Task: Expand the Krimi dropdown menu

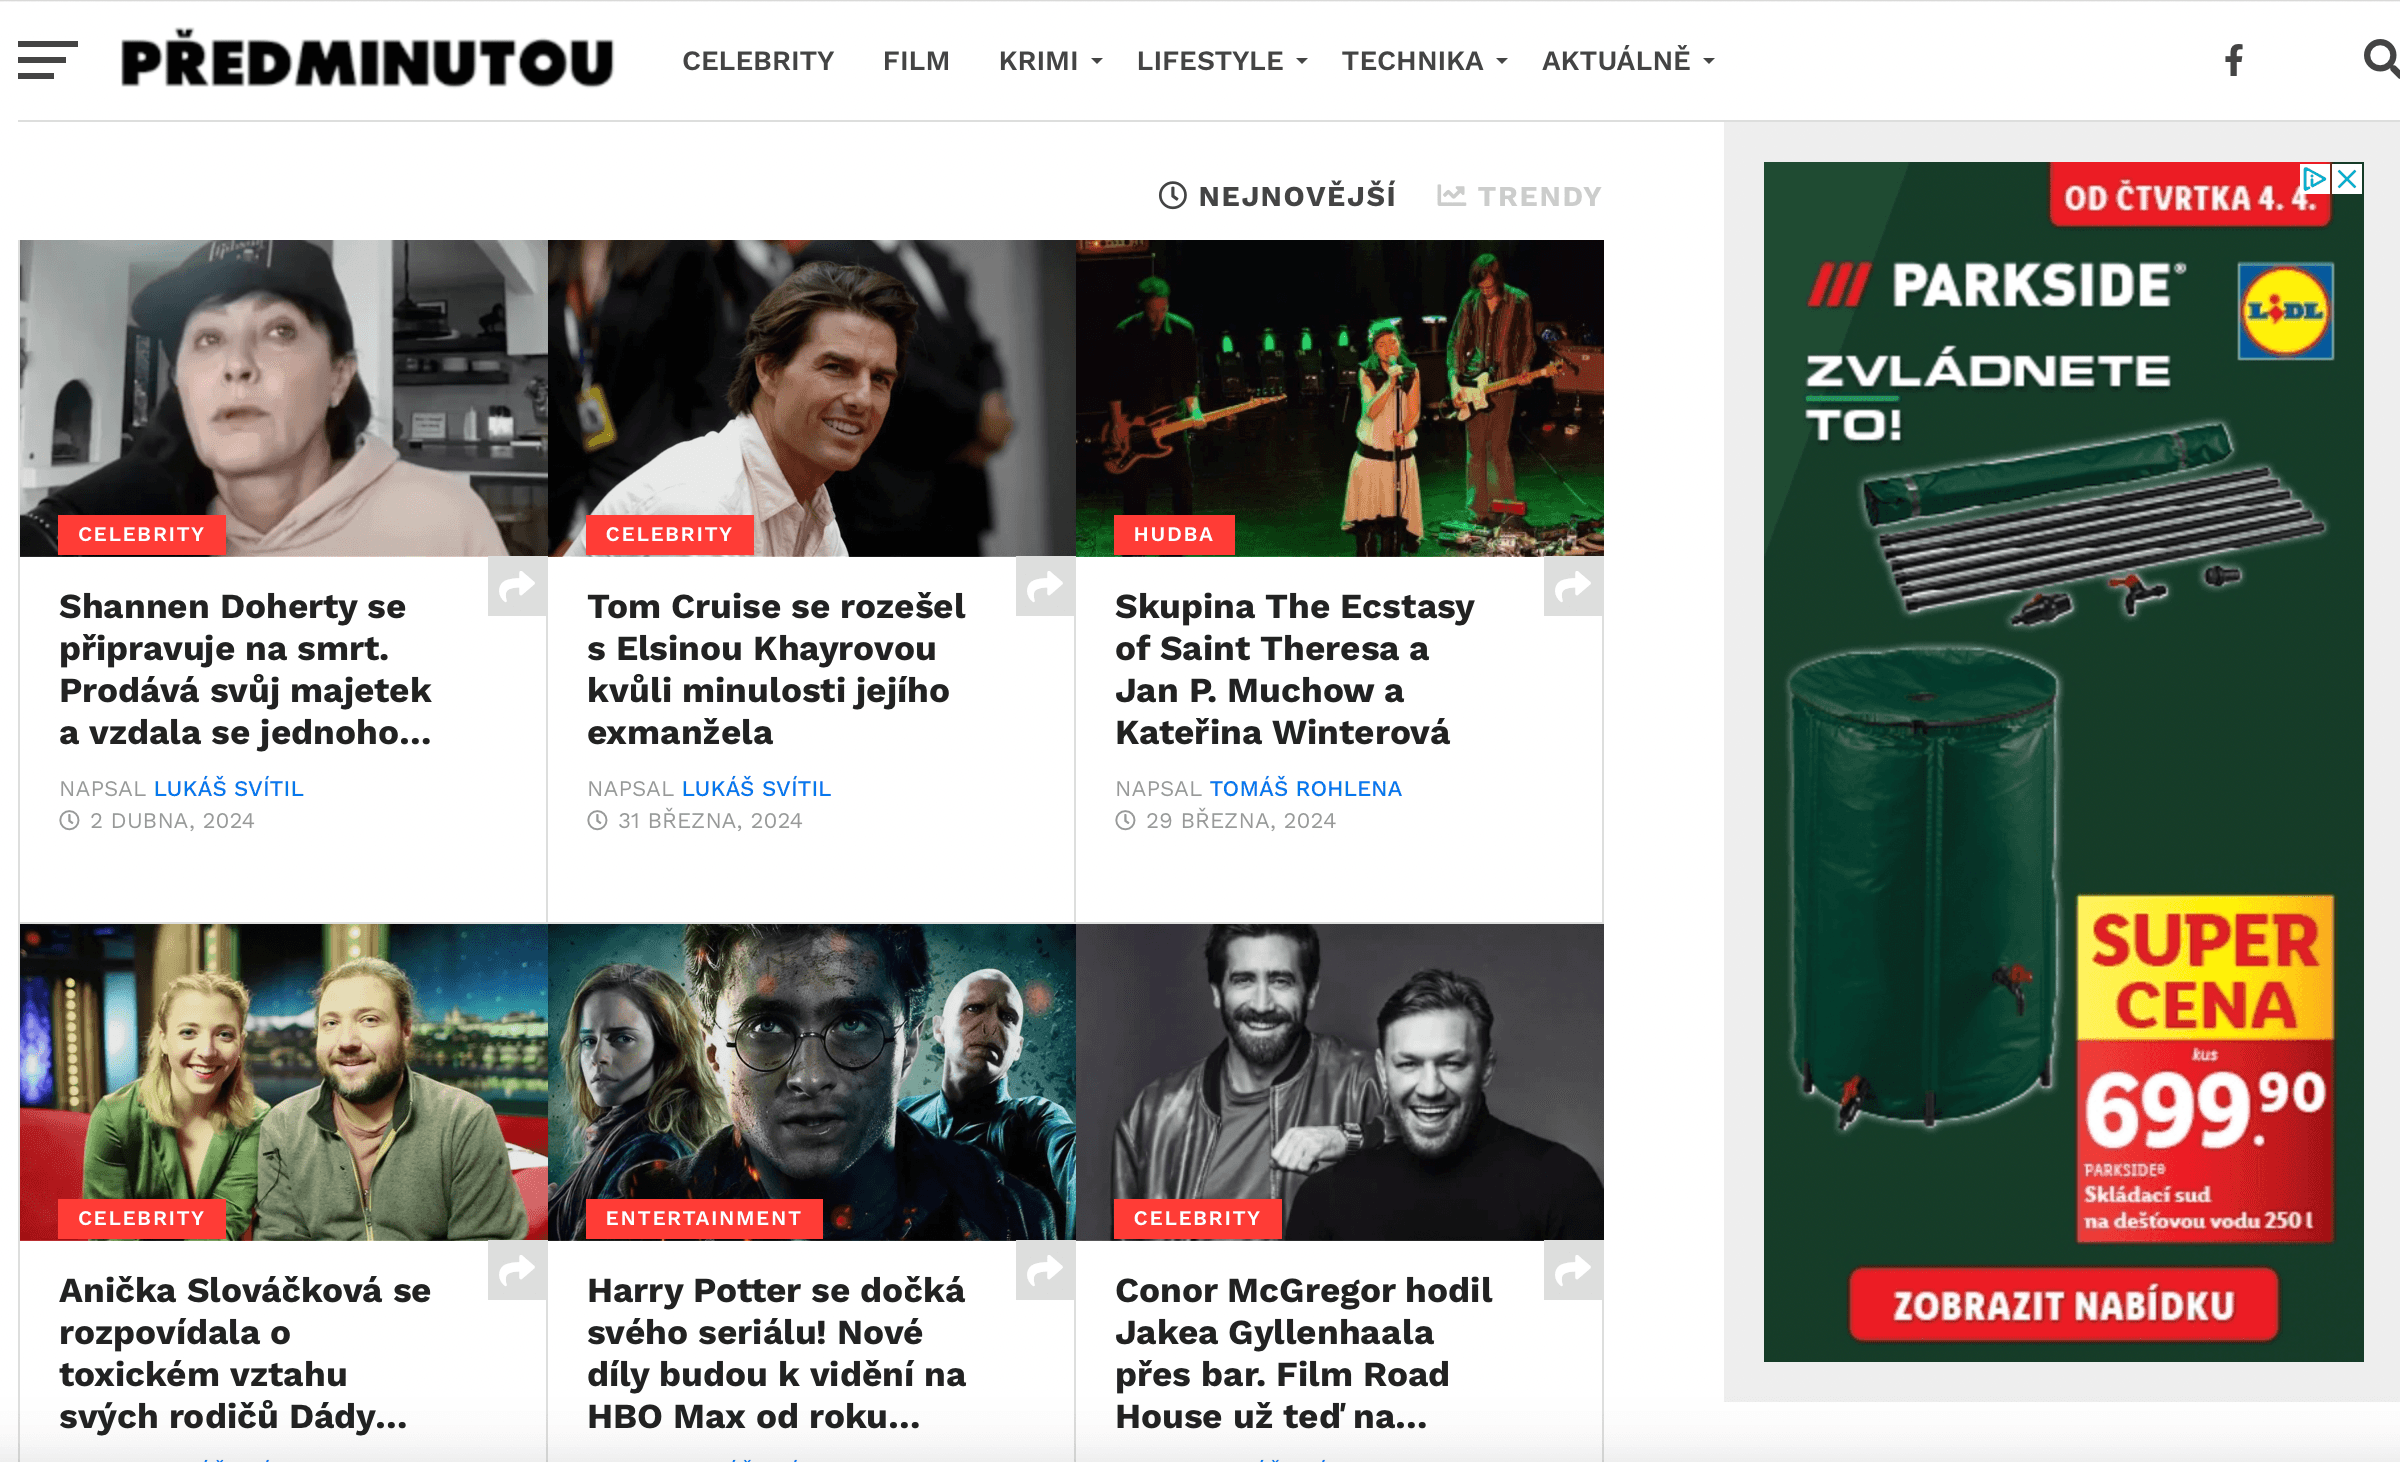Action: pos(1050,61)
